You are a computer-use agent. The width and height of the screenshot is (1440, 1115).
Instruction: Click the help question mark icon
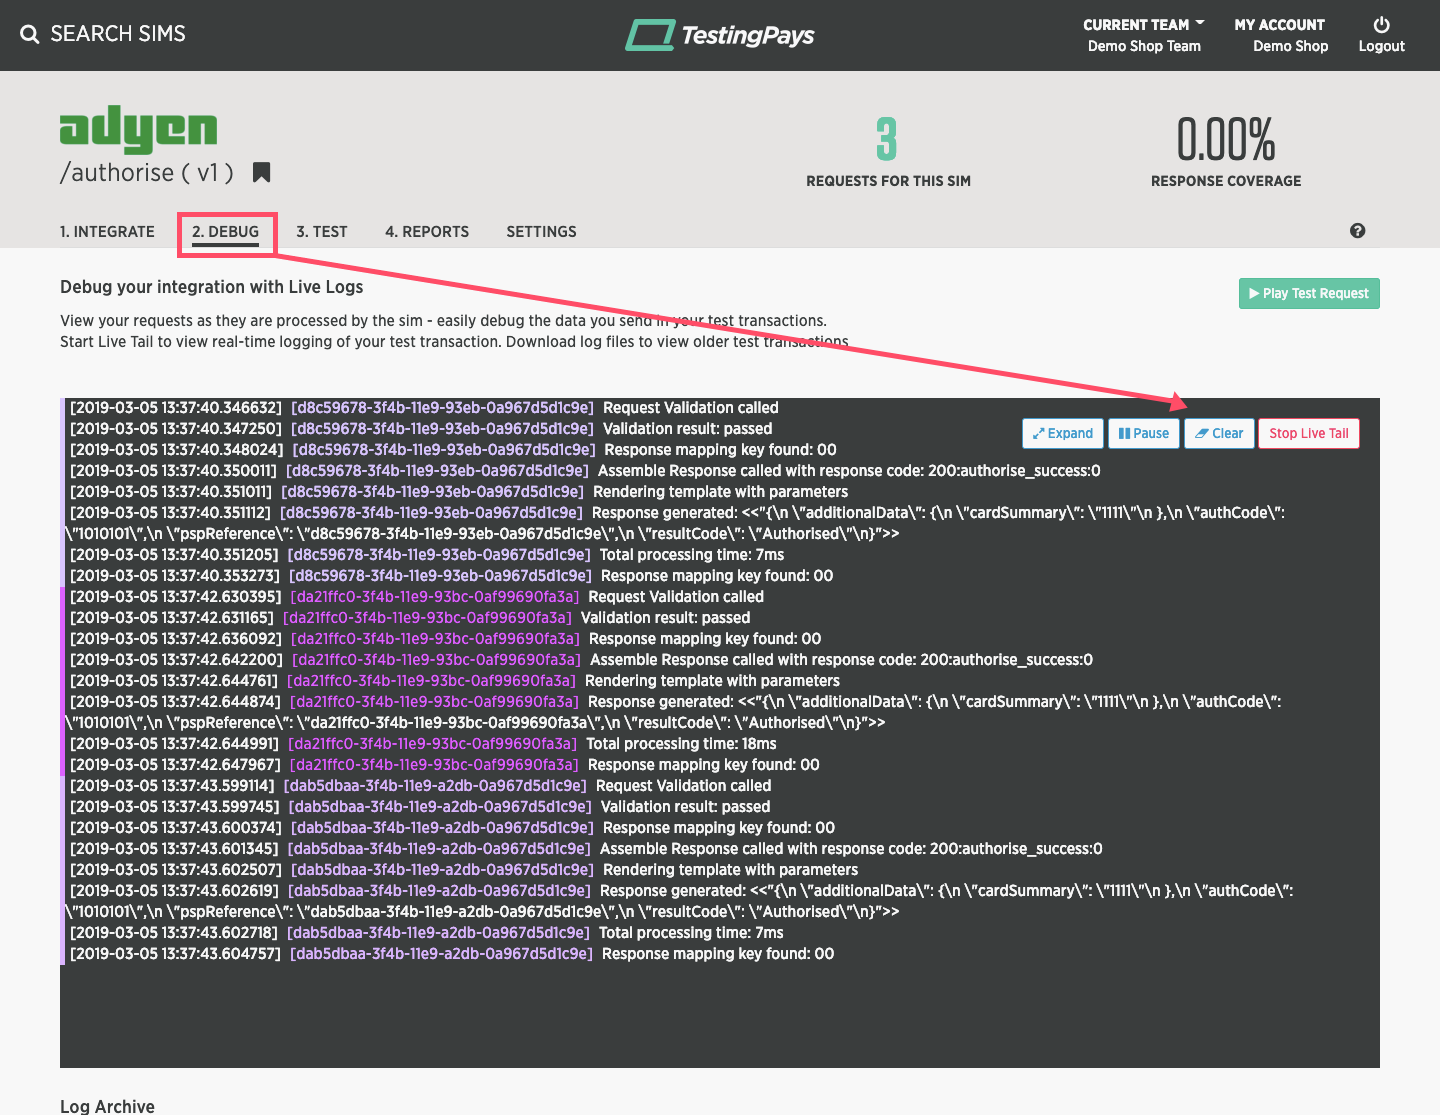[1357, 231]
